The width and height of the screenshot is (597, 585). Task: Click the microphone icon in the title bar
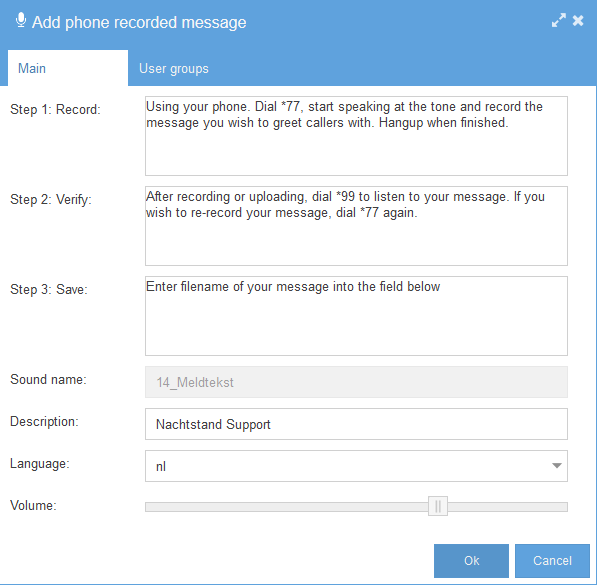[21, 20]
